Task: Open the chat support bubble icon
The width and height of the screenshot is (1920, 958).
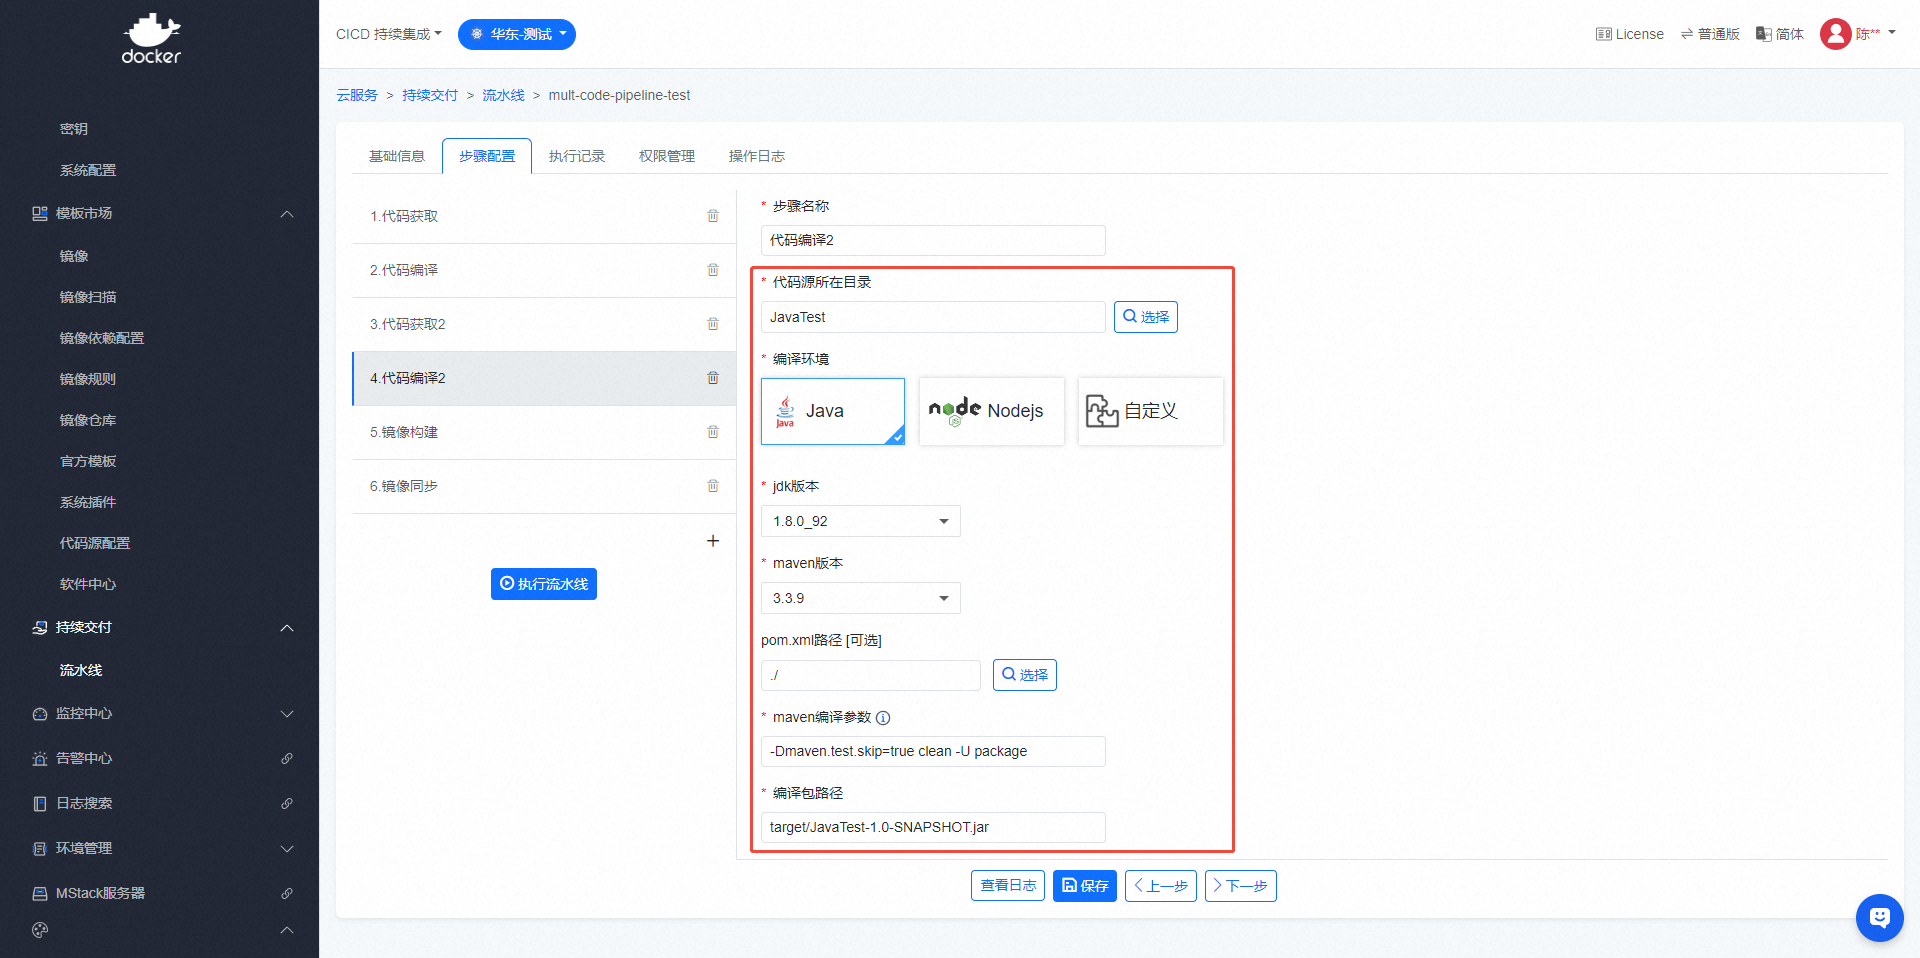Action: pos(1879,917)
